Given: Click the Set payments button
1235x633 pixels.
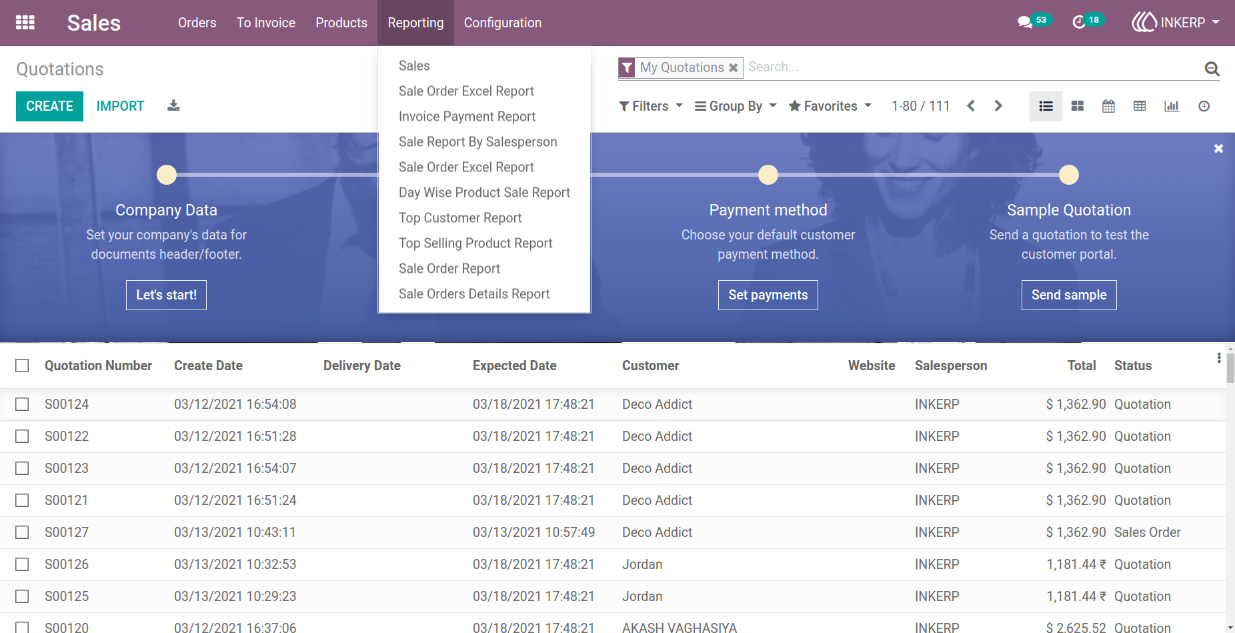Looking at the screenshot, I should click(768, 295).
